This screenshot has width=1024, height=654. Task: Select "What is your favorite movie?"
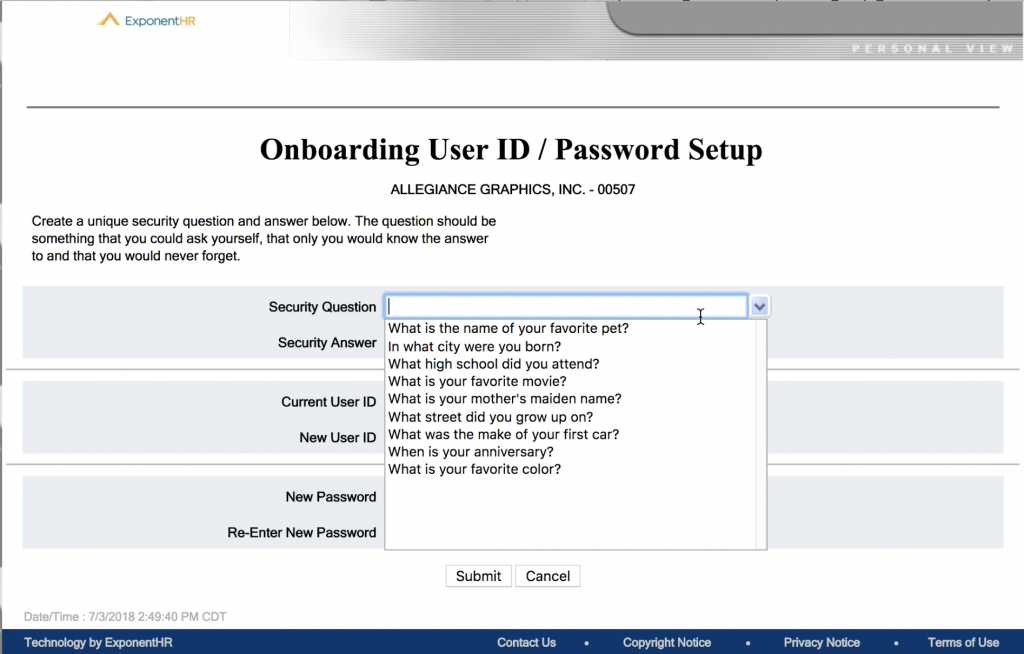click(x=470, y=381)
